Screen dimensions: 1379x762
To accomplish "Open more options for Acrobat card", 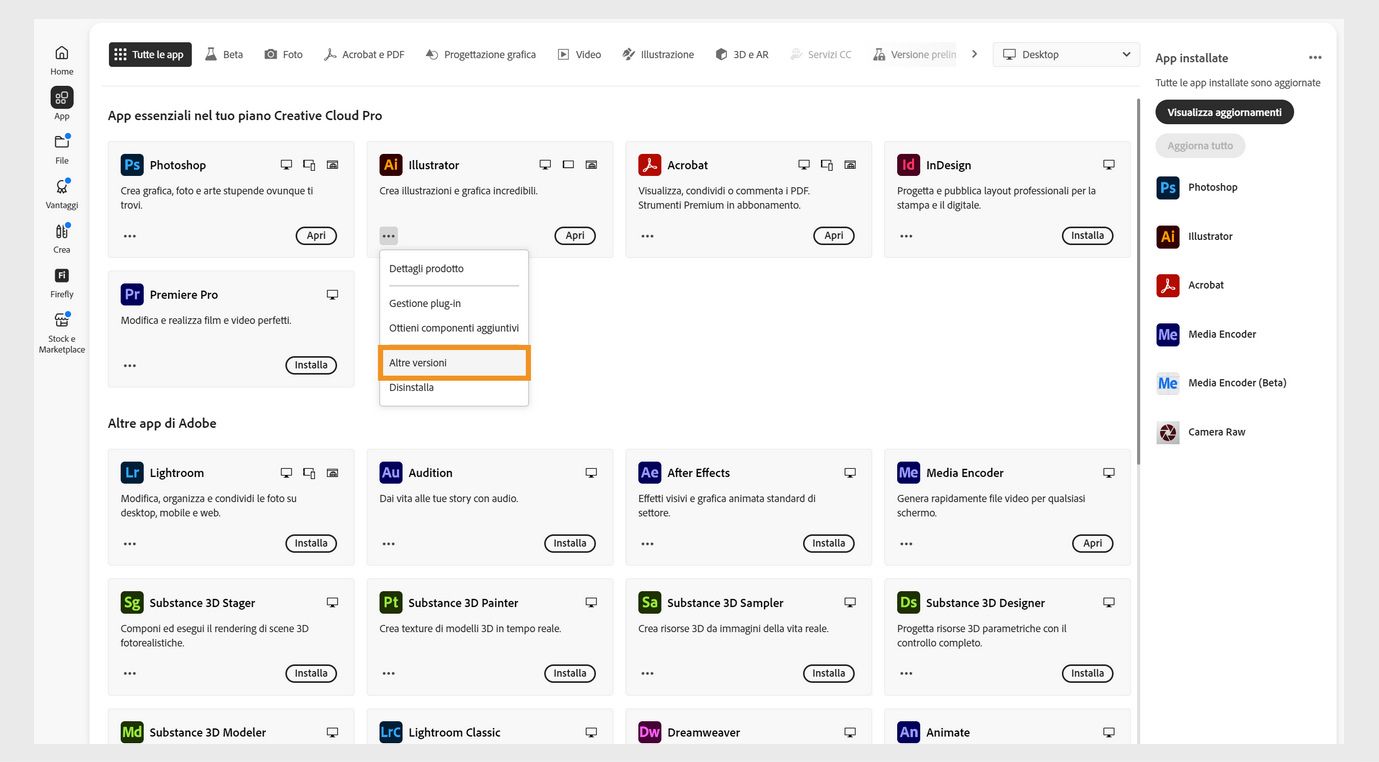I will (x=648, y=236).
